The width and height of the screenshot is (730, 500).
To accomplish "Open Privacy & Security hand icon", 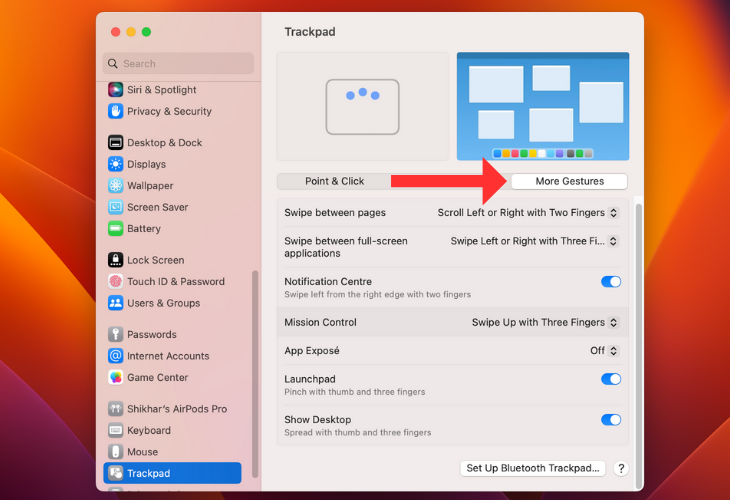I will click(x=116, y=112).
